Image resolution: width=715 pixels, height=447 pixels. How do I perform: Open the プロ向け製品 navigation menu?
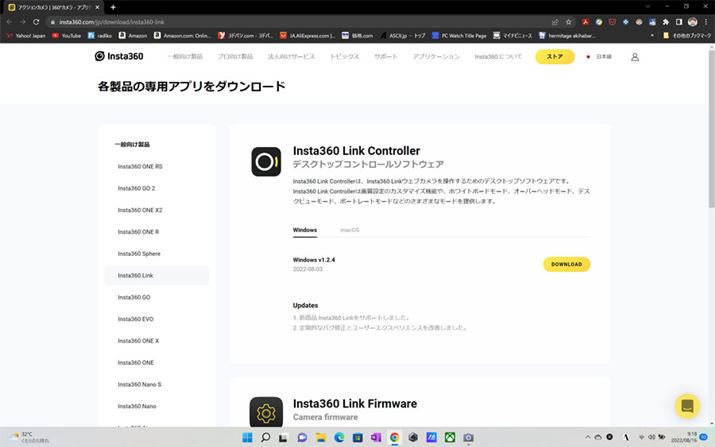[x=235, y=57]
